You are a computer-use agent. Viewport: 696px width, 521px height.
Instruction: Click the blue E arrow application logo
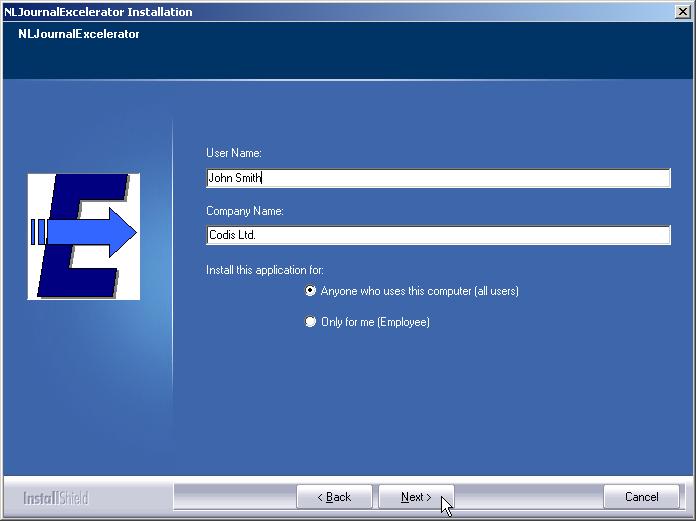click(84, 236)
